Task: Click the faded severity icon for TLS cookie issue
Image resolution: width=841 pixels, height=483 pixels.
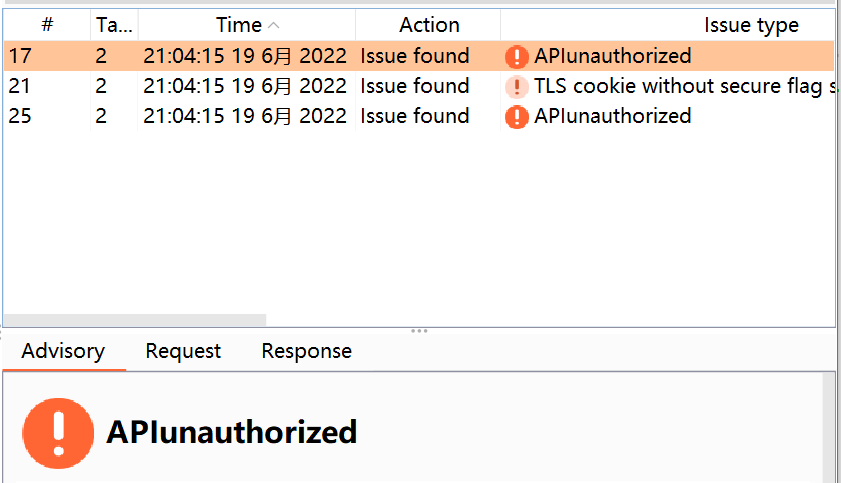Action: [x=517, y=86]
